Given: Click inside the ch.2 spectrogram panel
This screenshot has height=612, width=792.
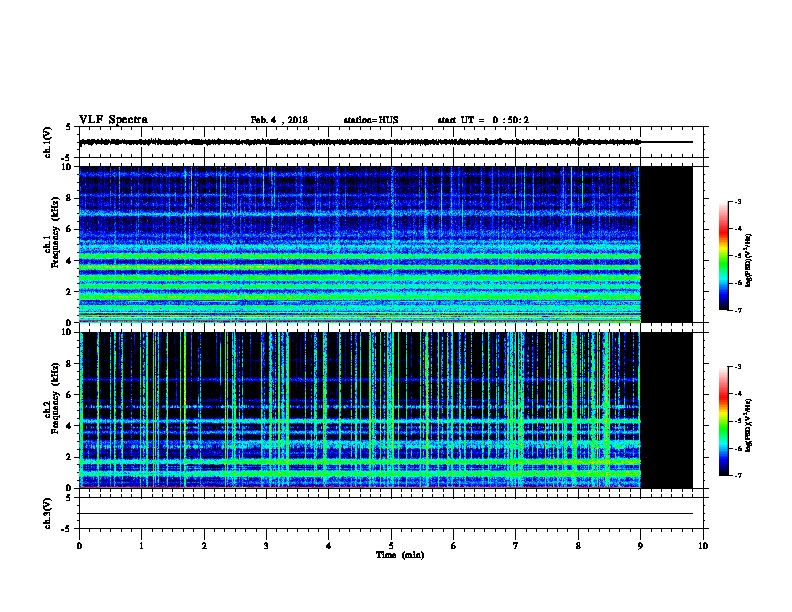Looking at the screenshot, I should (x=360, y=410).
